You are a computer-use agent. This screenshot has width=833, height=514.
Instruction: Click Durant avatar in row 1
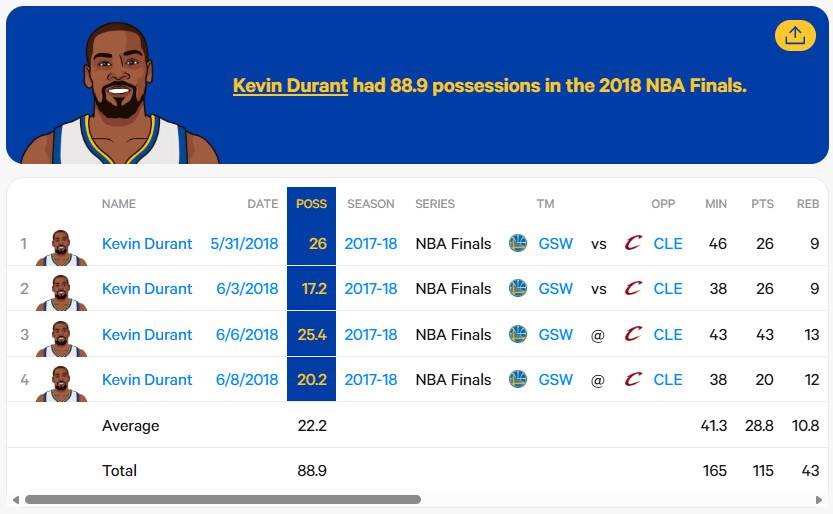tap(61, 247)
